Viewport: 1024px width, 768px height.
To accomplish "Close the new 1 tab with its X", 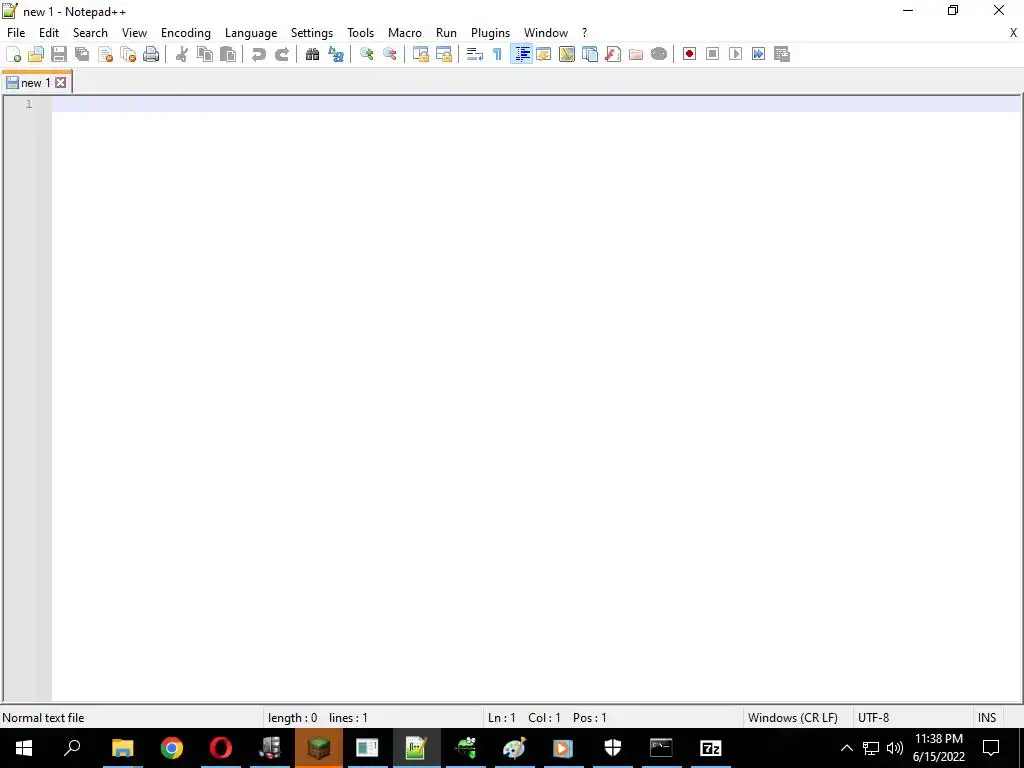I will 60,82.
